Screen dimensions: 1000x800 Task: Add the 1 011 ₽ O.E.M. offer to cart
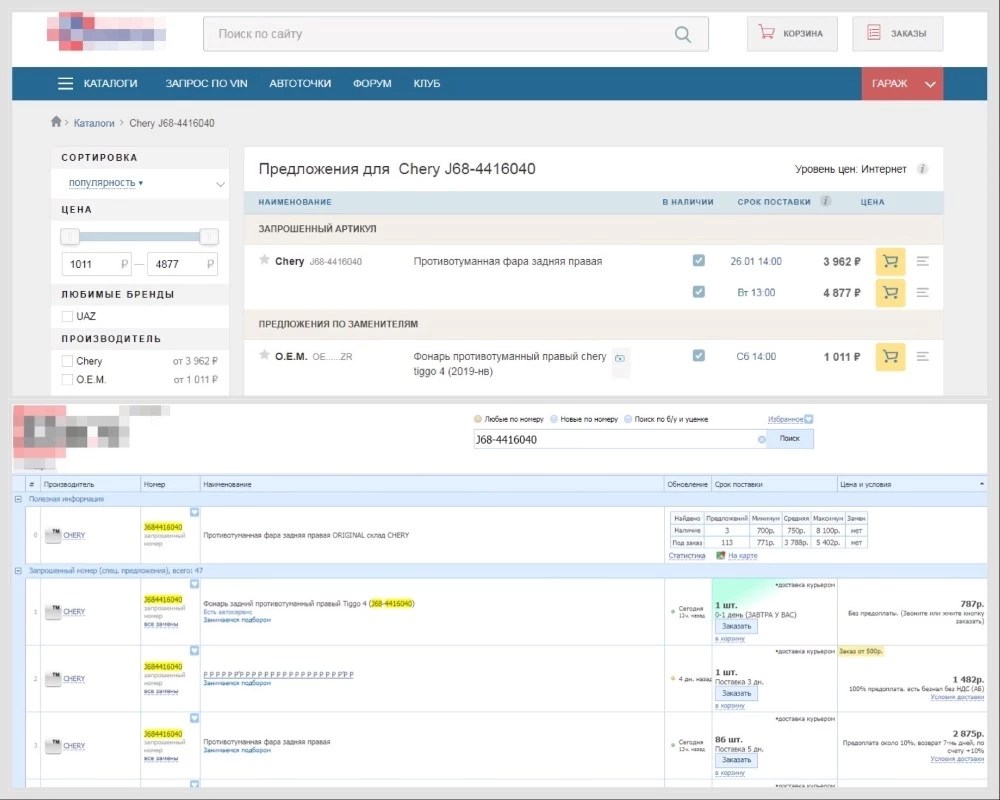[889, 357]
